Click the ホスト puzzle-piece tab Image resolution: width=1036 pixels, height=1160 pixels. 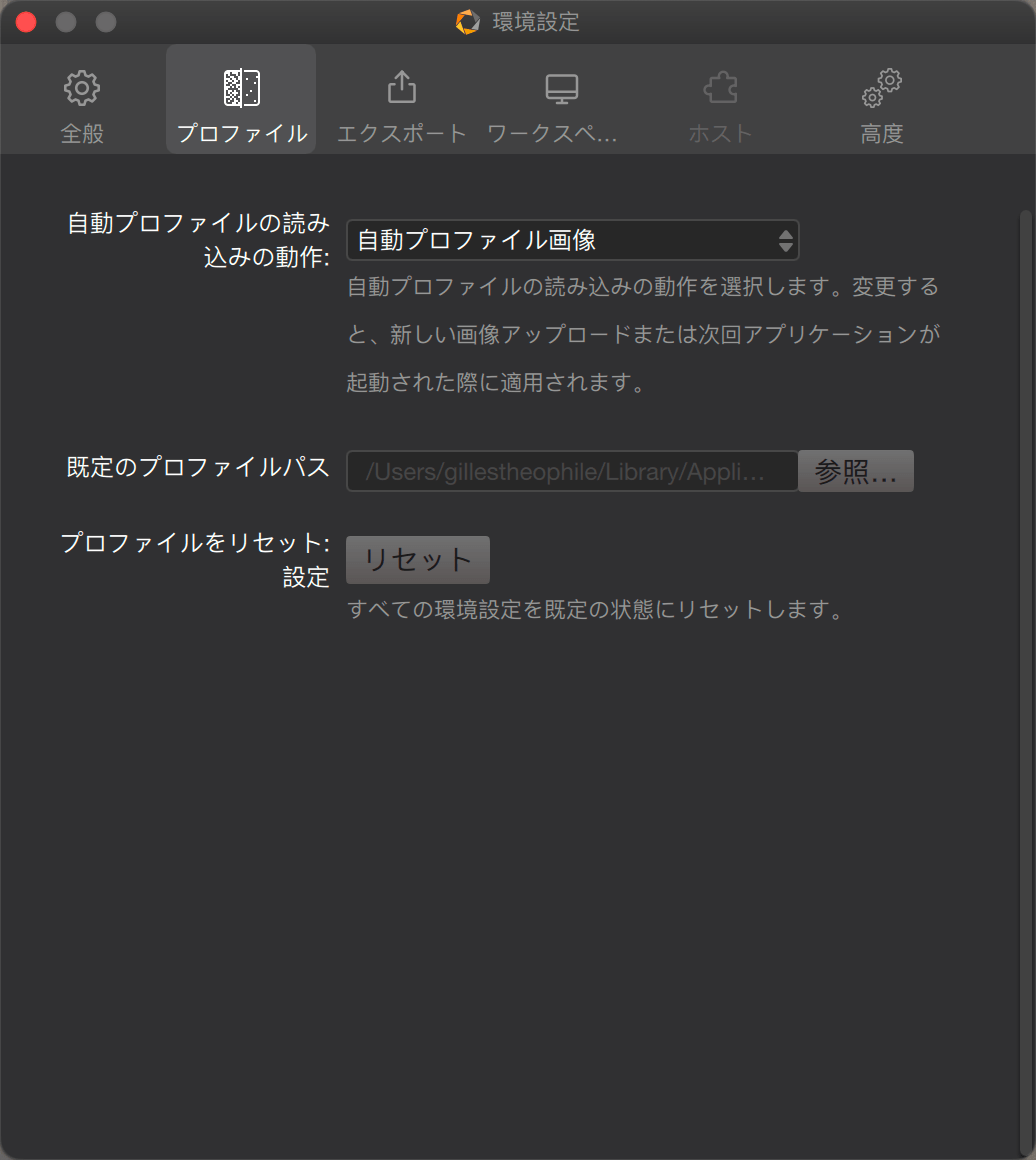coord(720,105)
